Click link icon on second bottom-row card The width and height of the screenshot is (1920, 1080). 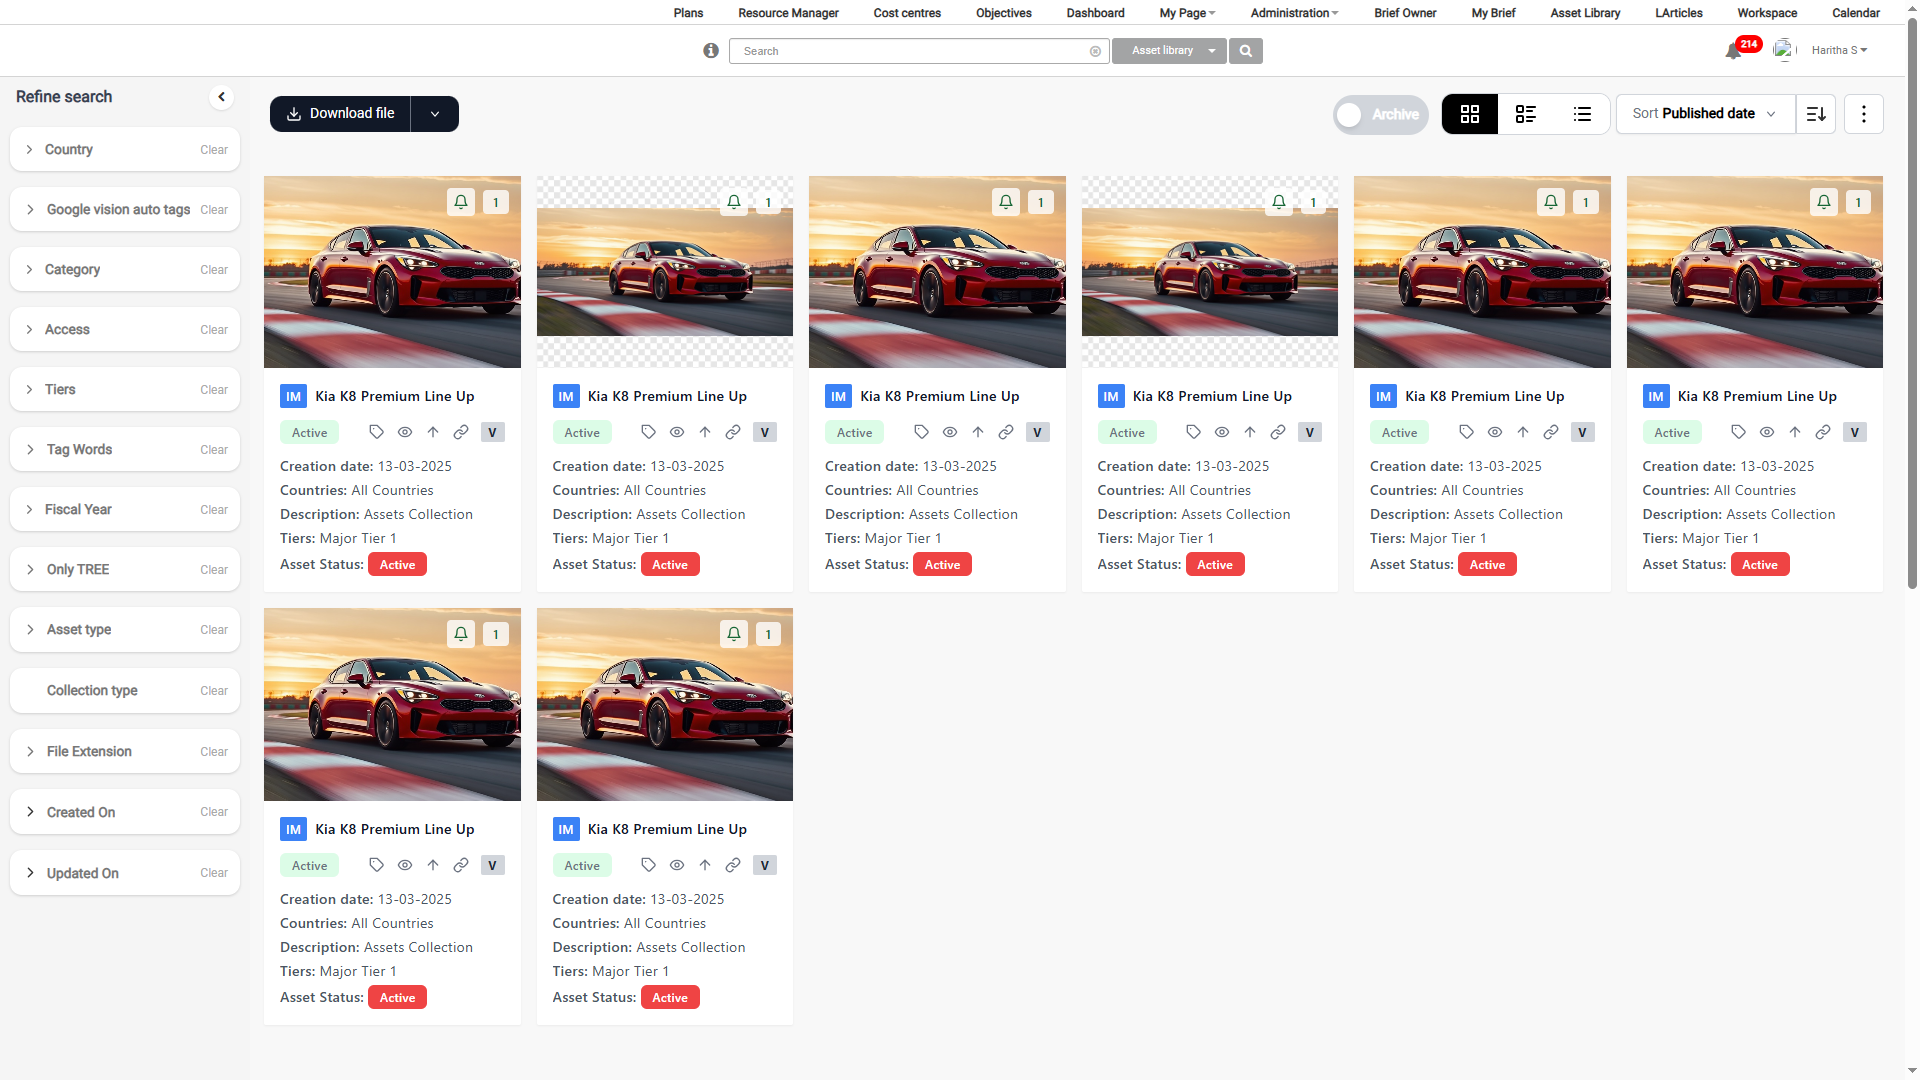(733, 865)
